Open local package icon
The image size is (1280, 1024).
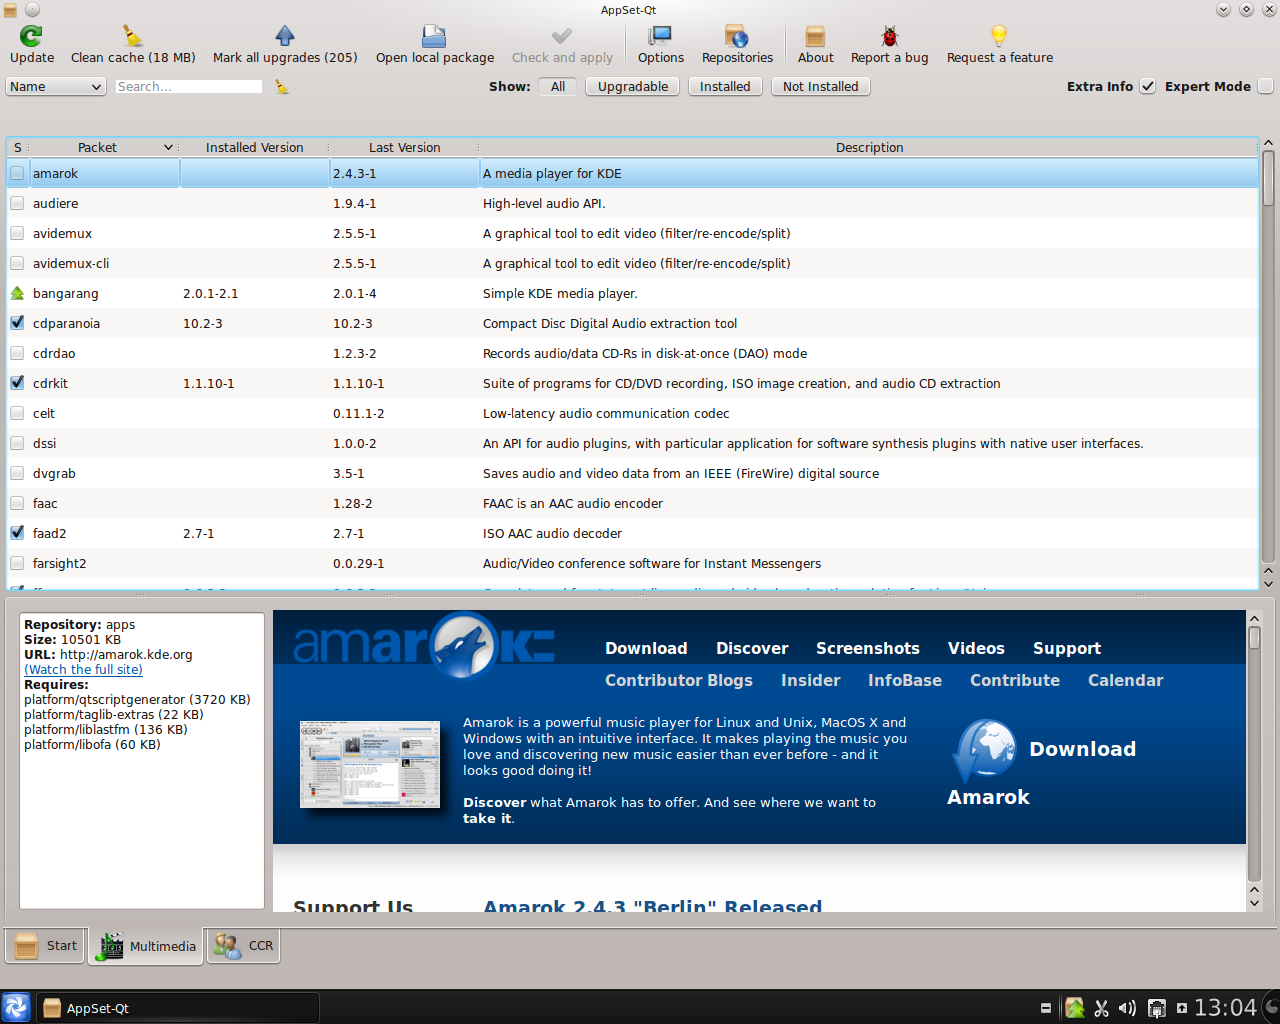[434, 37]
